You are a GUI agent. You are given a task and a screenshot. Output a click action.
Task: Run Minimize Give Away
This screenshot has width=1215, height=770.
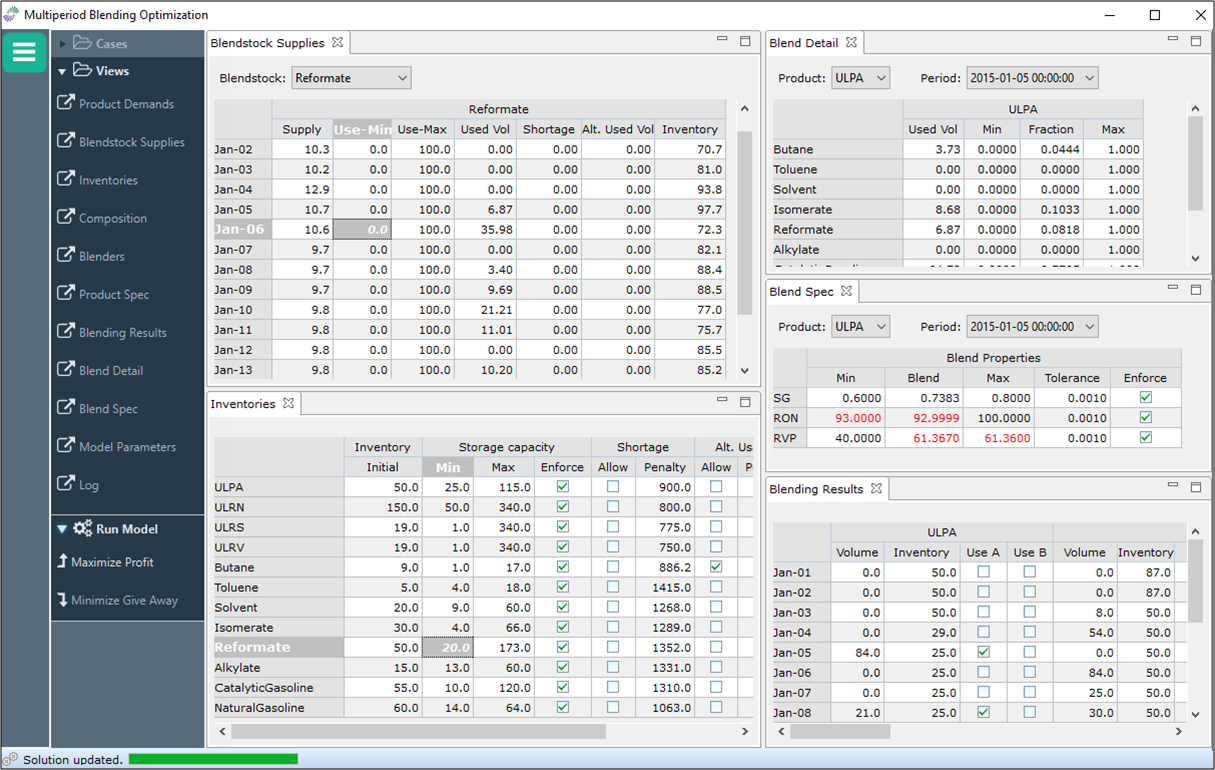pos(123,600)
